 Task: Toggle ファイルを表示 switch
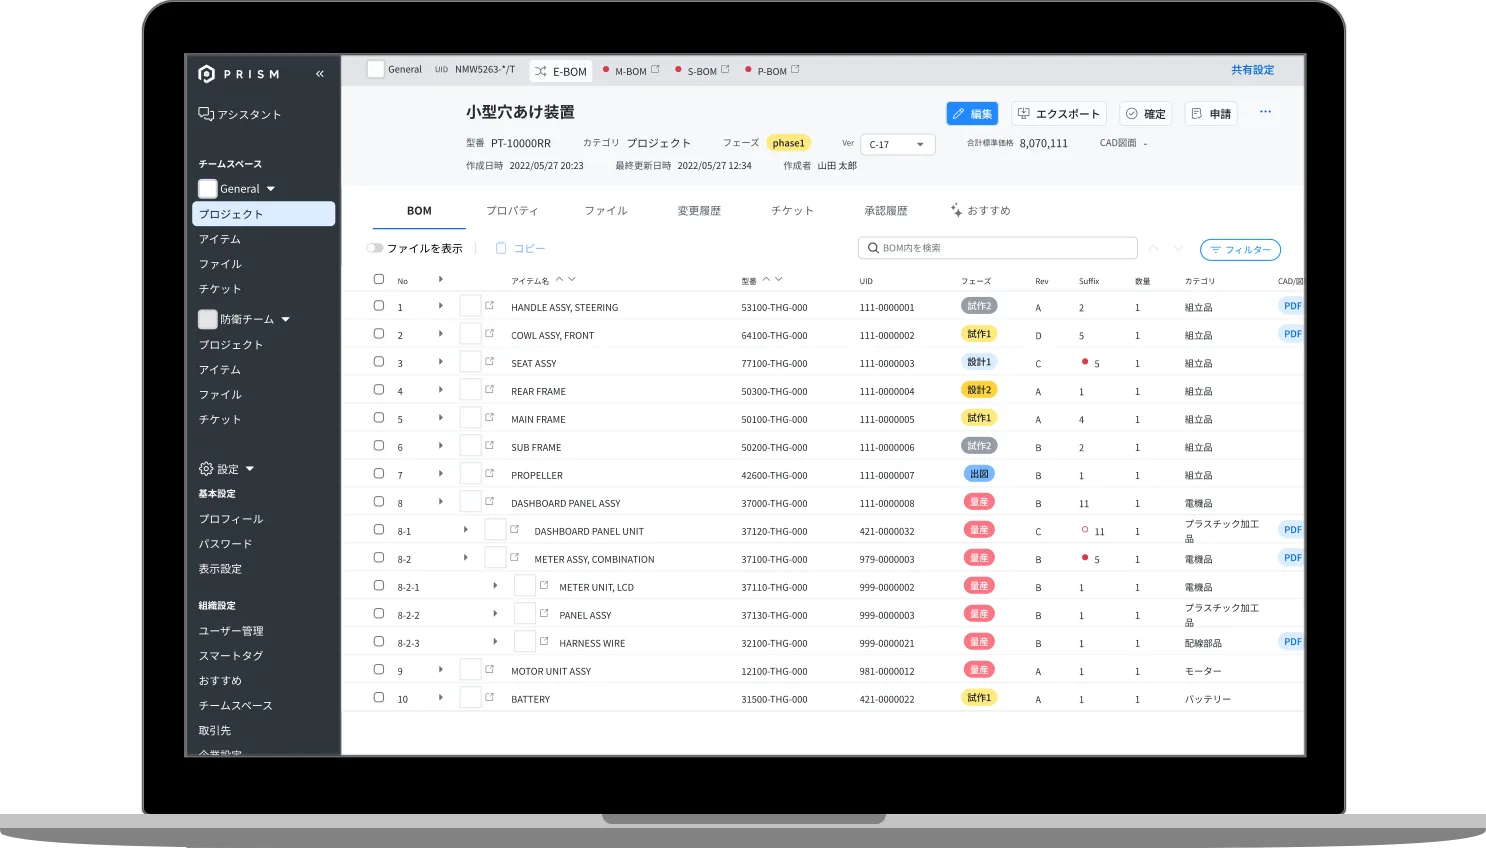pos(375,248)
